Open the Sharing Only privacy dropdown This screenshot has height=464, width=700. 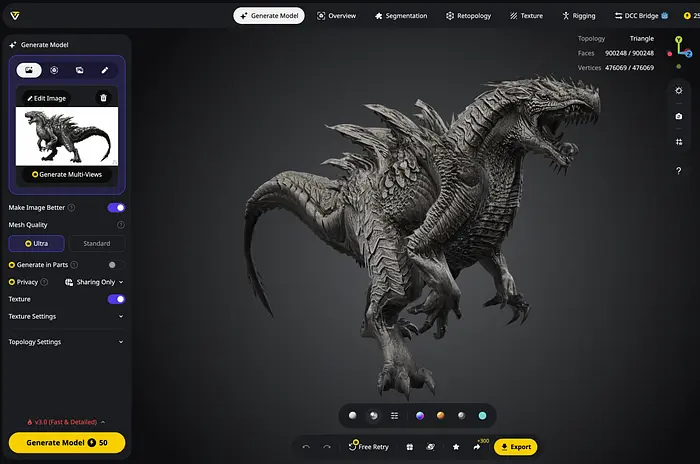(x=94, y=282)
